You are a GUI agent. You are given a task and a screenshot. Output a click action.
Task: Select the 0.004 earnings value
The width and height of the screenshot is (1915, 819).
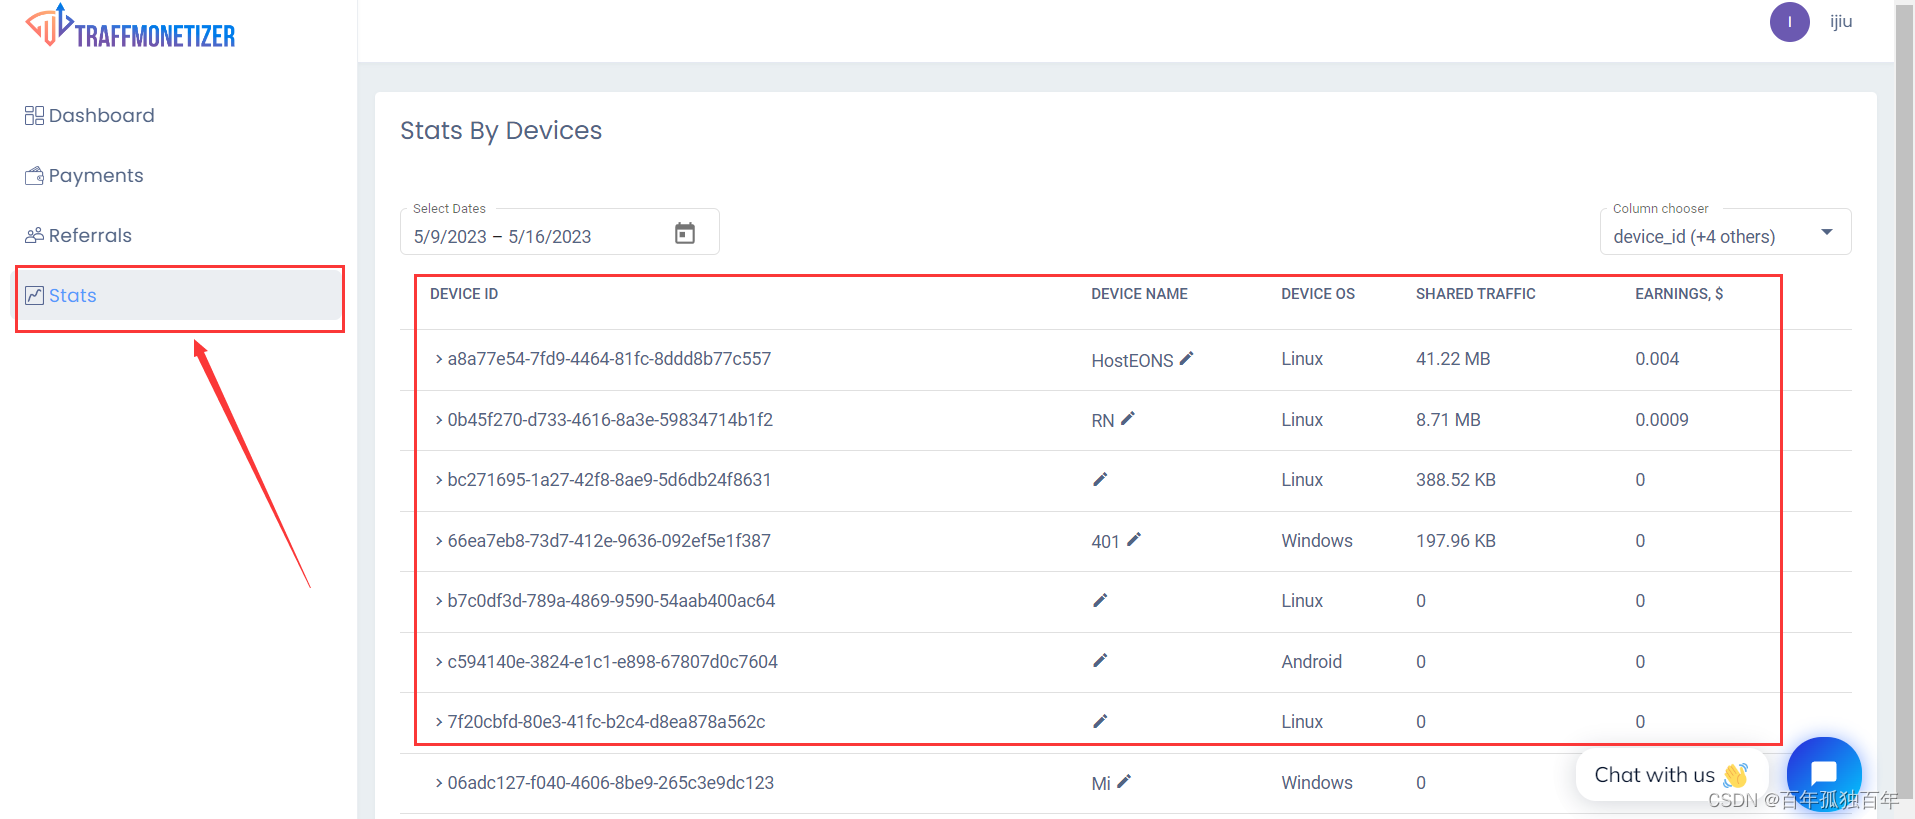point(1657,359)
